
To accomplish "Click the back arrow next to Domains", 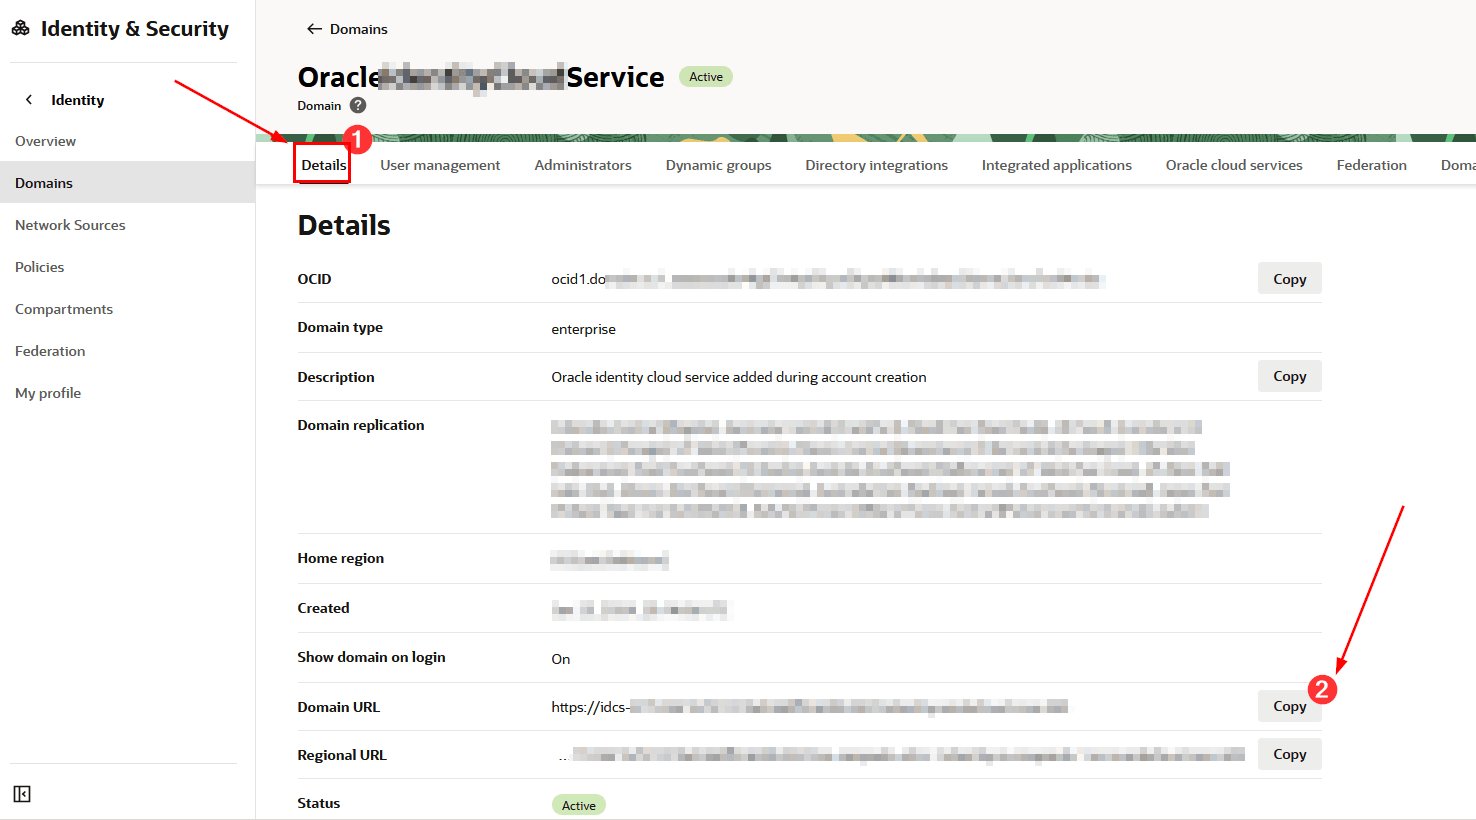I will 314,29.
